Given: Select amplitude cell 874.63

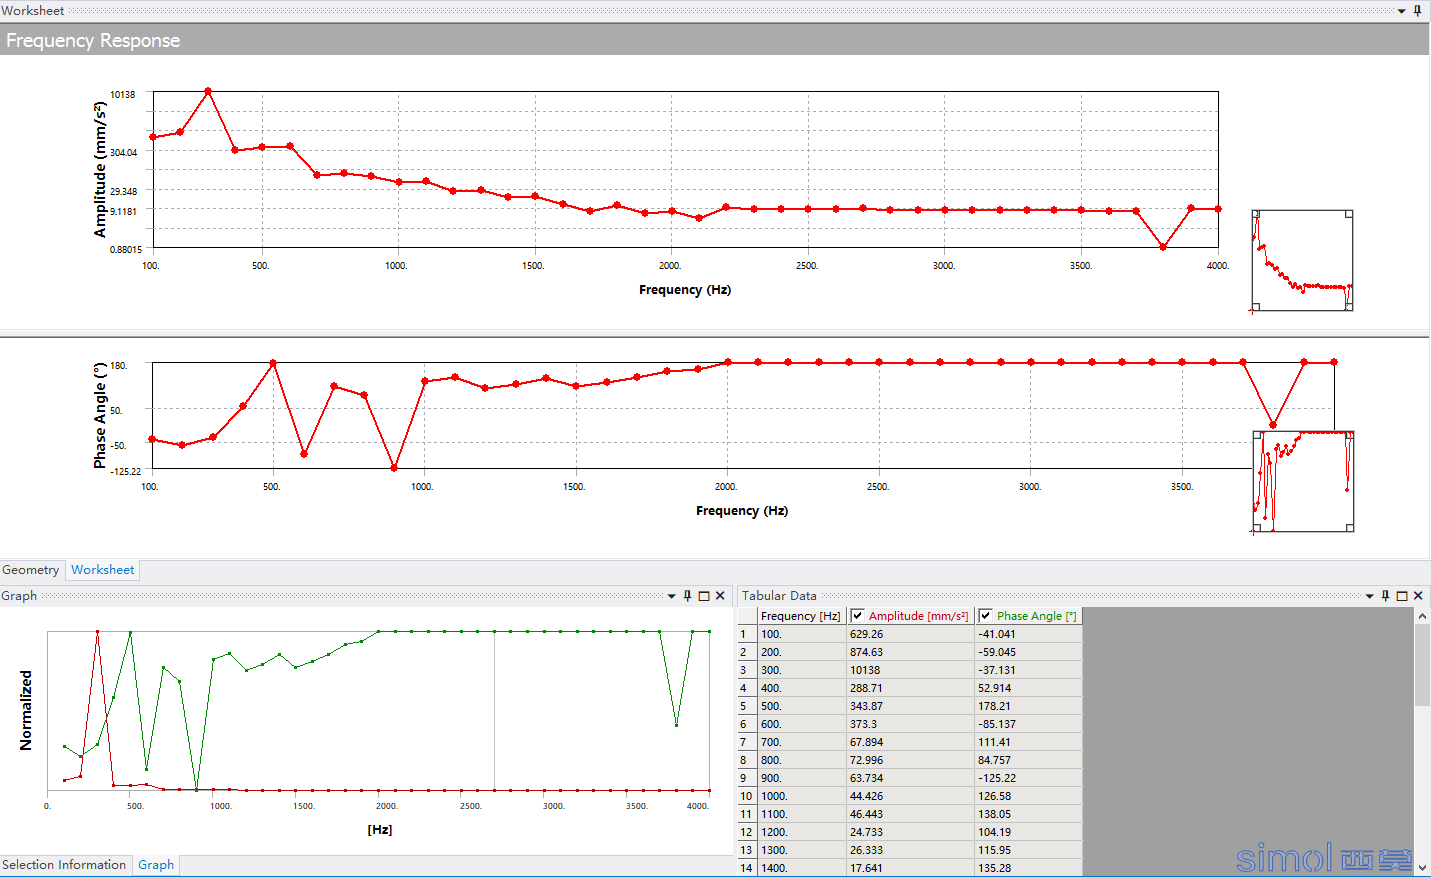Looking at the screenshot, I should point(910,652).
